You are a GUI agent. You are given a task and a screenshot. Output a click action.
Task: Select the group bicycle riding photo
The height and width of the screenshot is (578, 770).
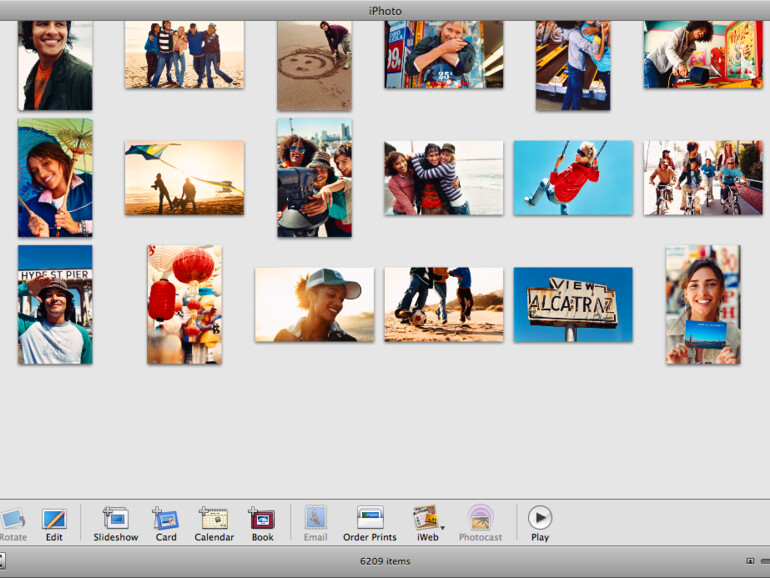[x=702, y=177]
